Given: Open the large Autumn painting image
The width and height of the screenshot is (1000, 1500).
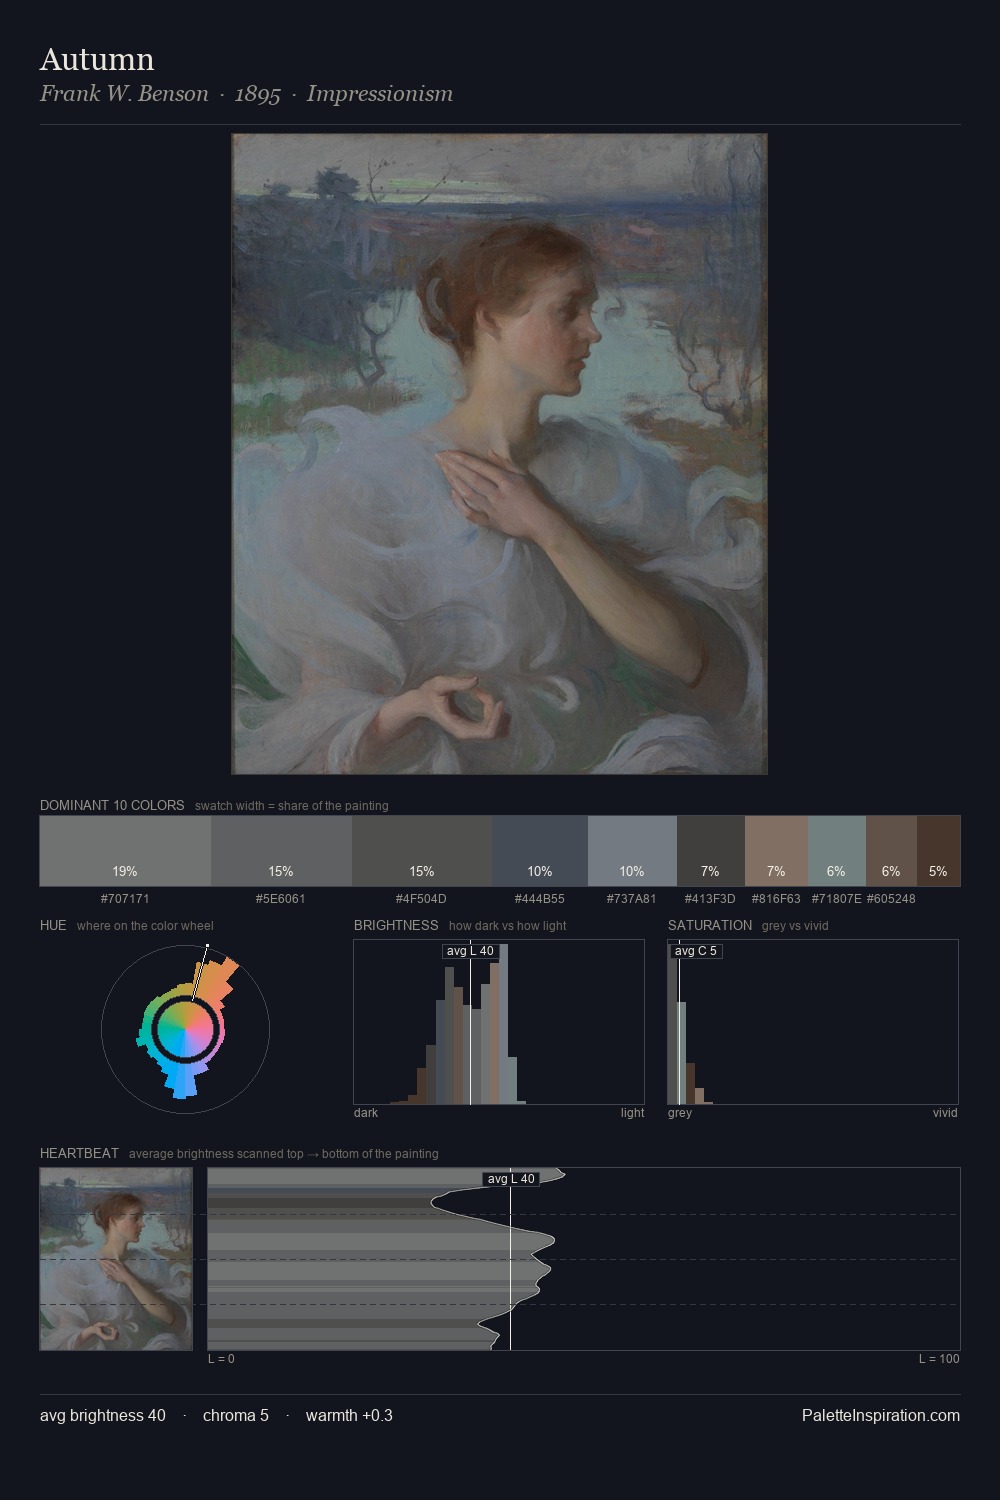Looking at the screenshot, I should [x=500, y=454].
